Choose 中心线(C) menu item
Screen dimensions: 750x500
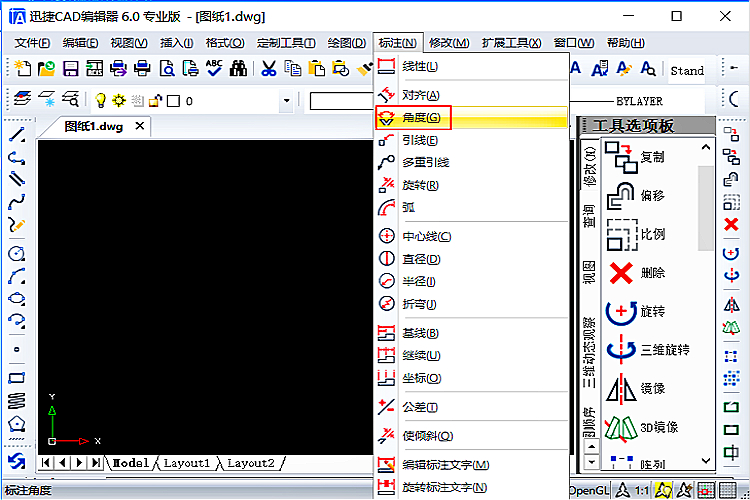[x=471, y=236]
